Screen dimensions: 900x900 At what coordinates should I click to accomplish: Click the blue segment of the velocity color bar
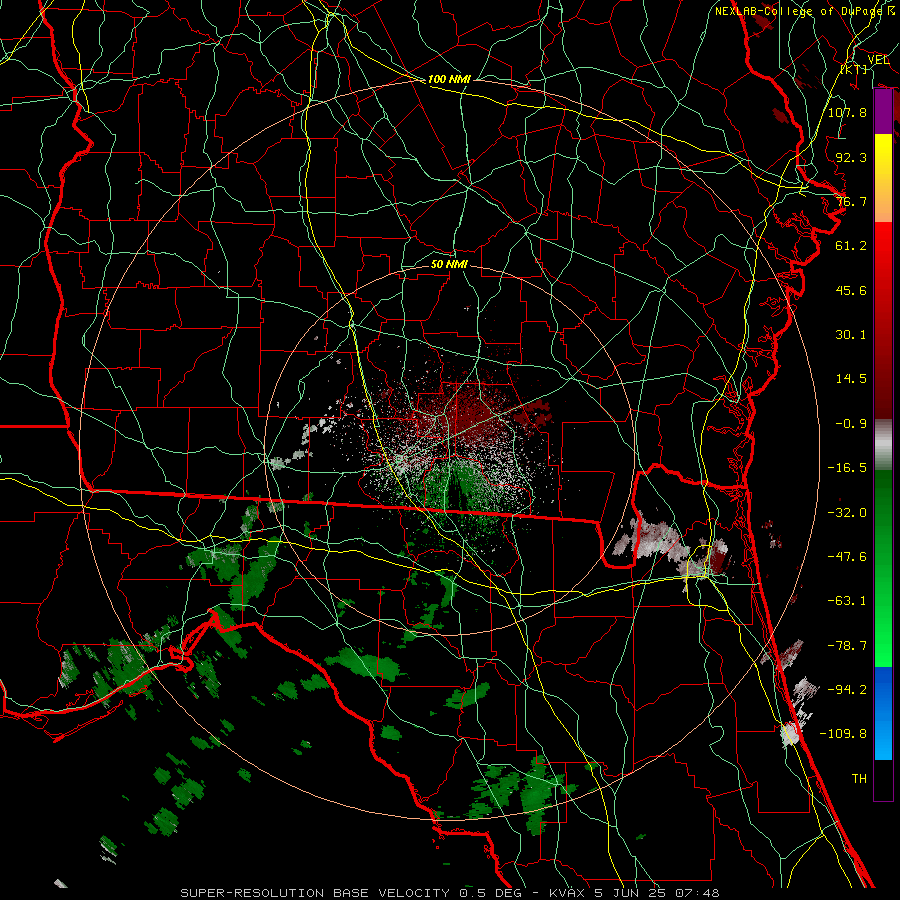point(883,713)
